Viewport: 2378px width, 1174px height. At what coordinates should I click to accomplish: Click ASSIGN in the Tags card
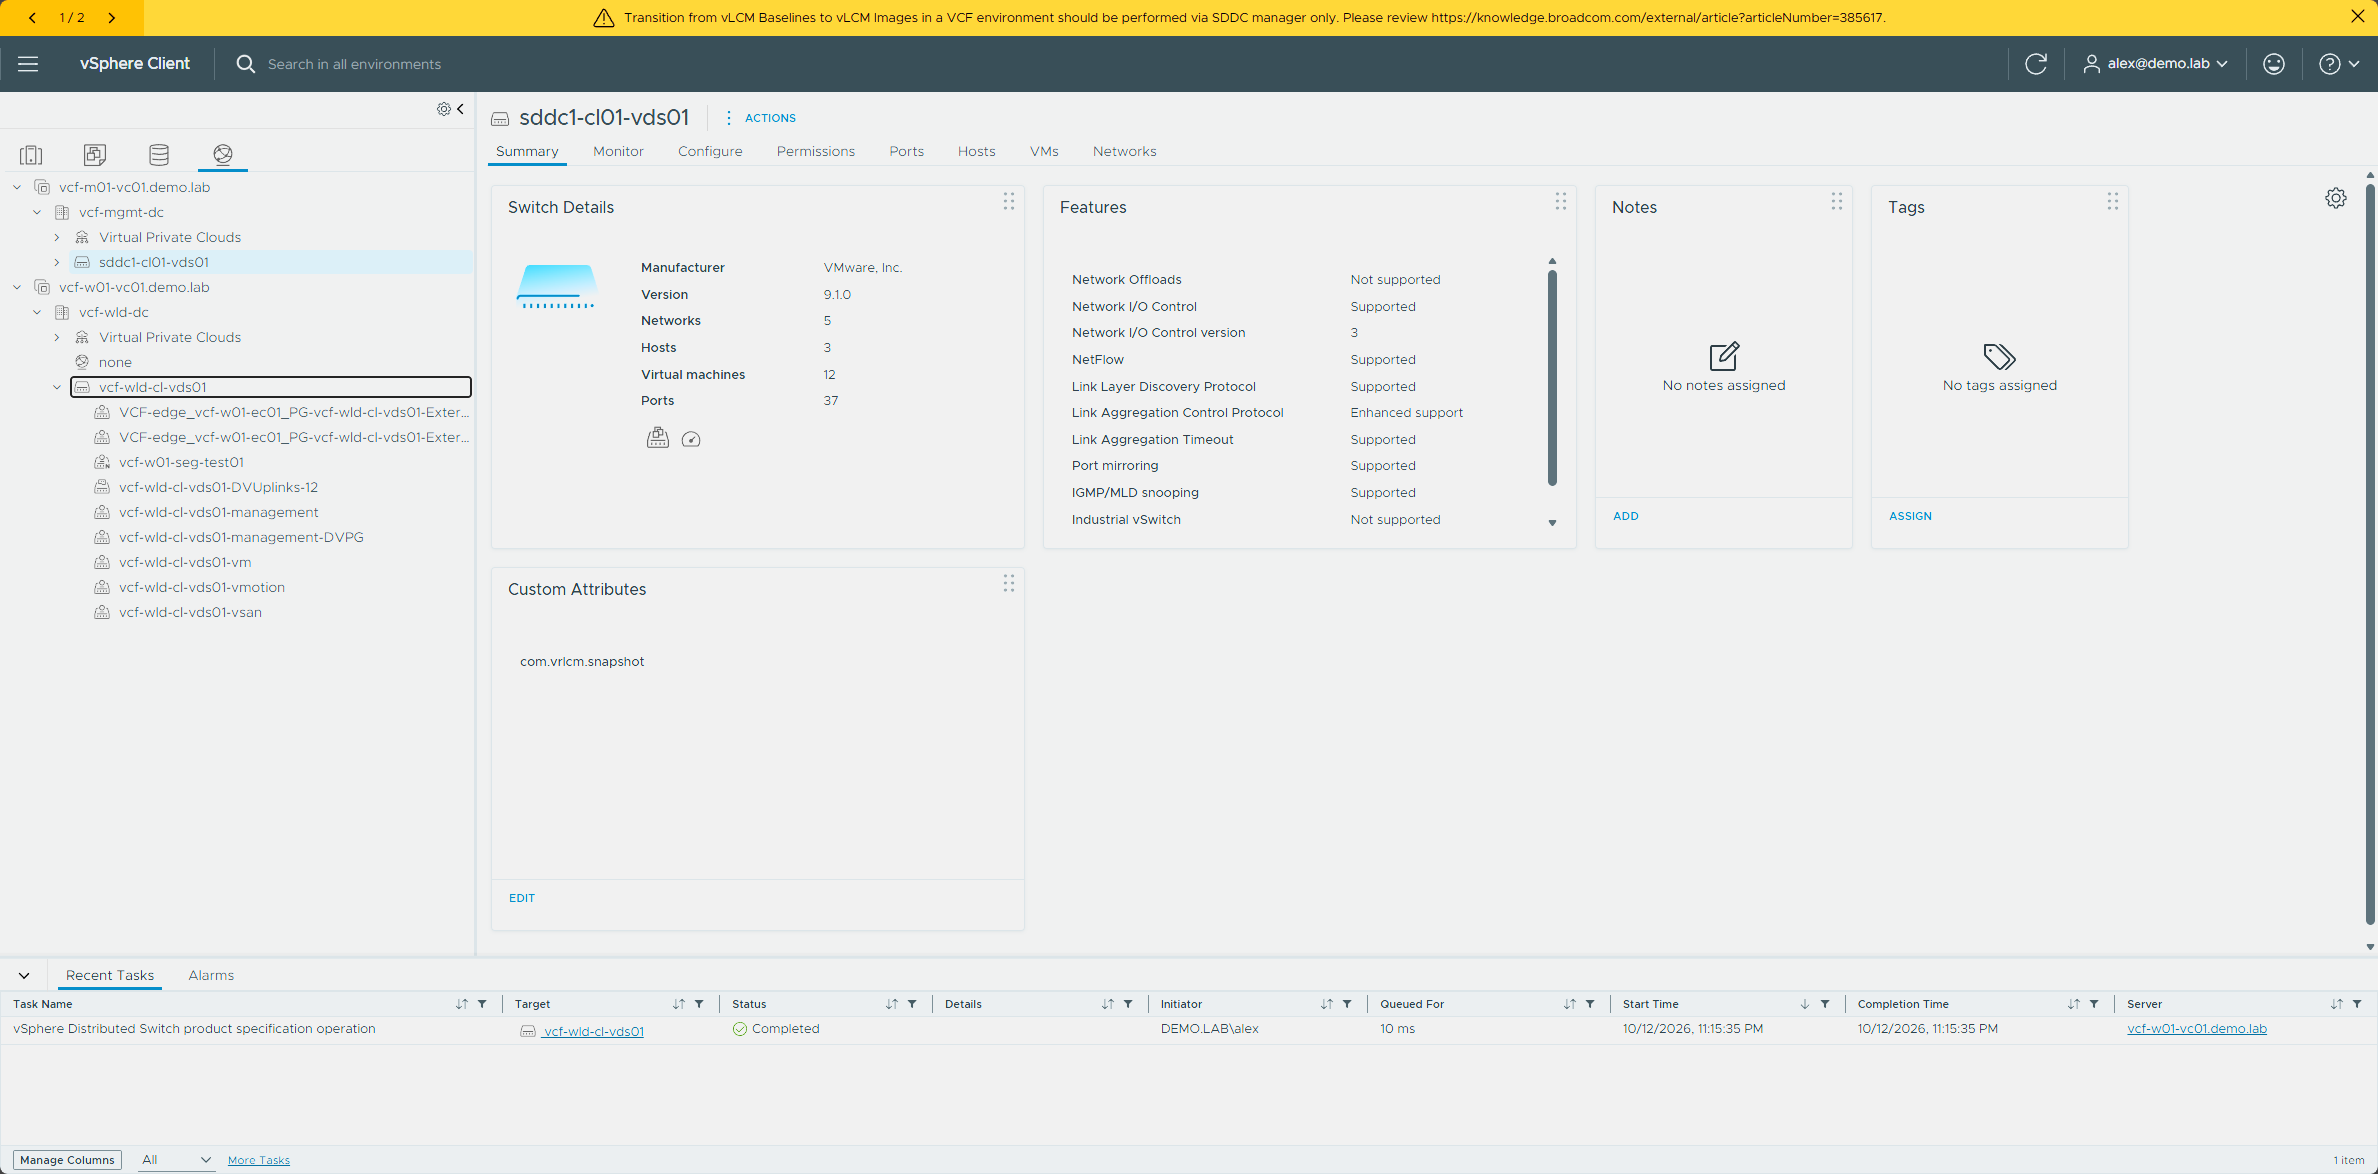coord(1910,516)
